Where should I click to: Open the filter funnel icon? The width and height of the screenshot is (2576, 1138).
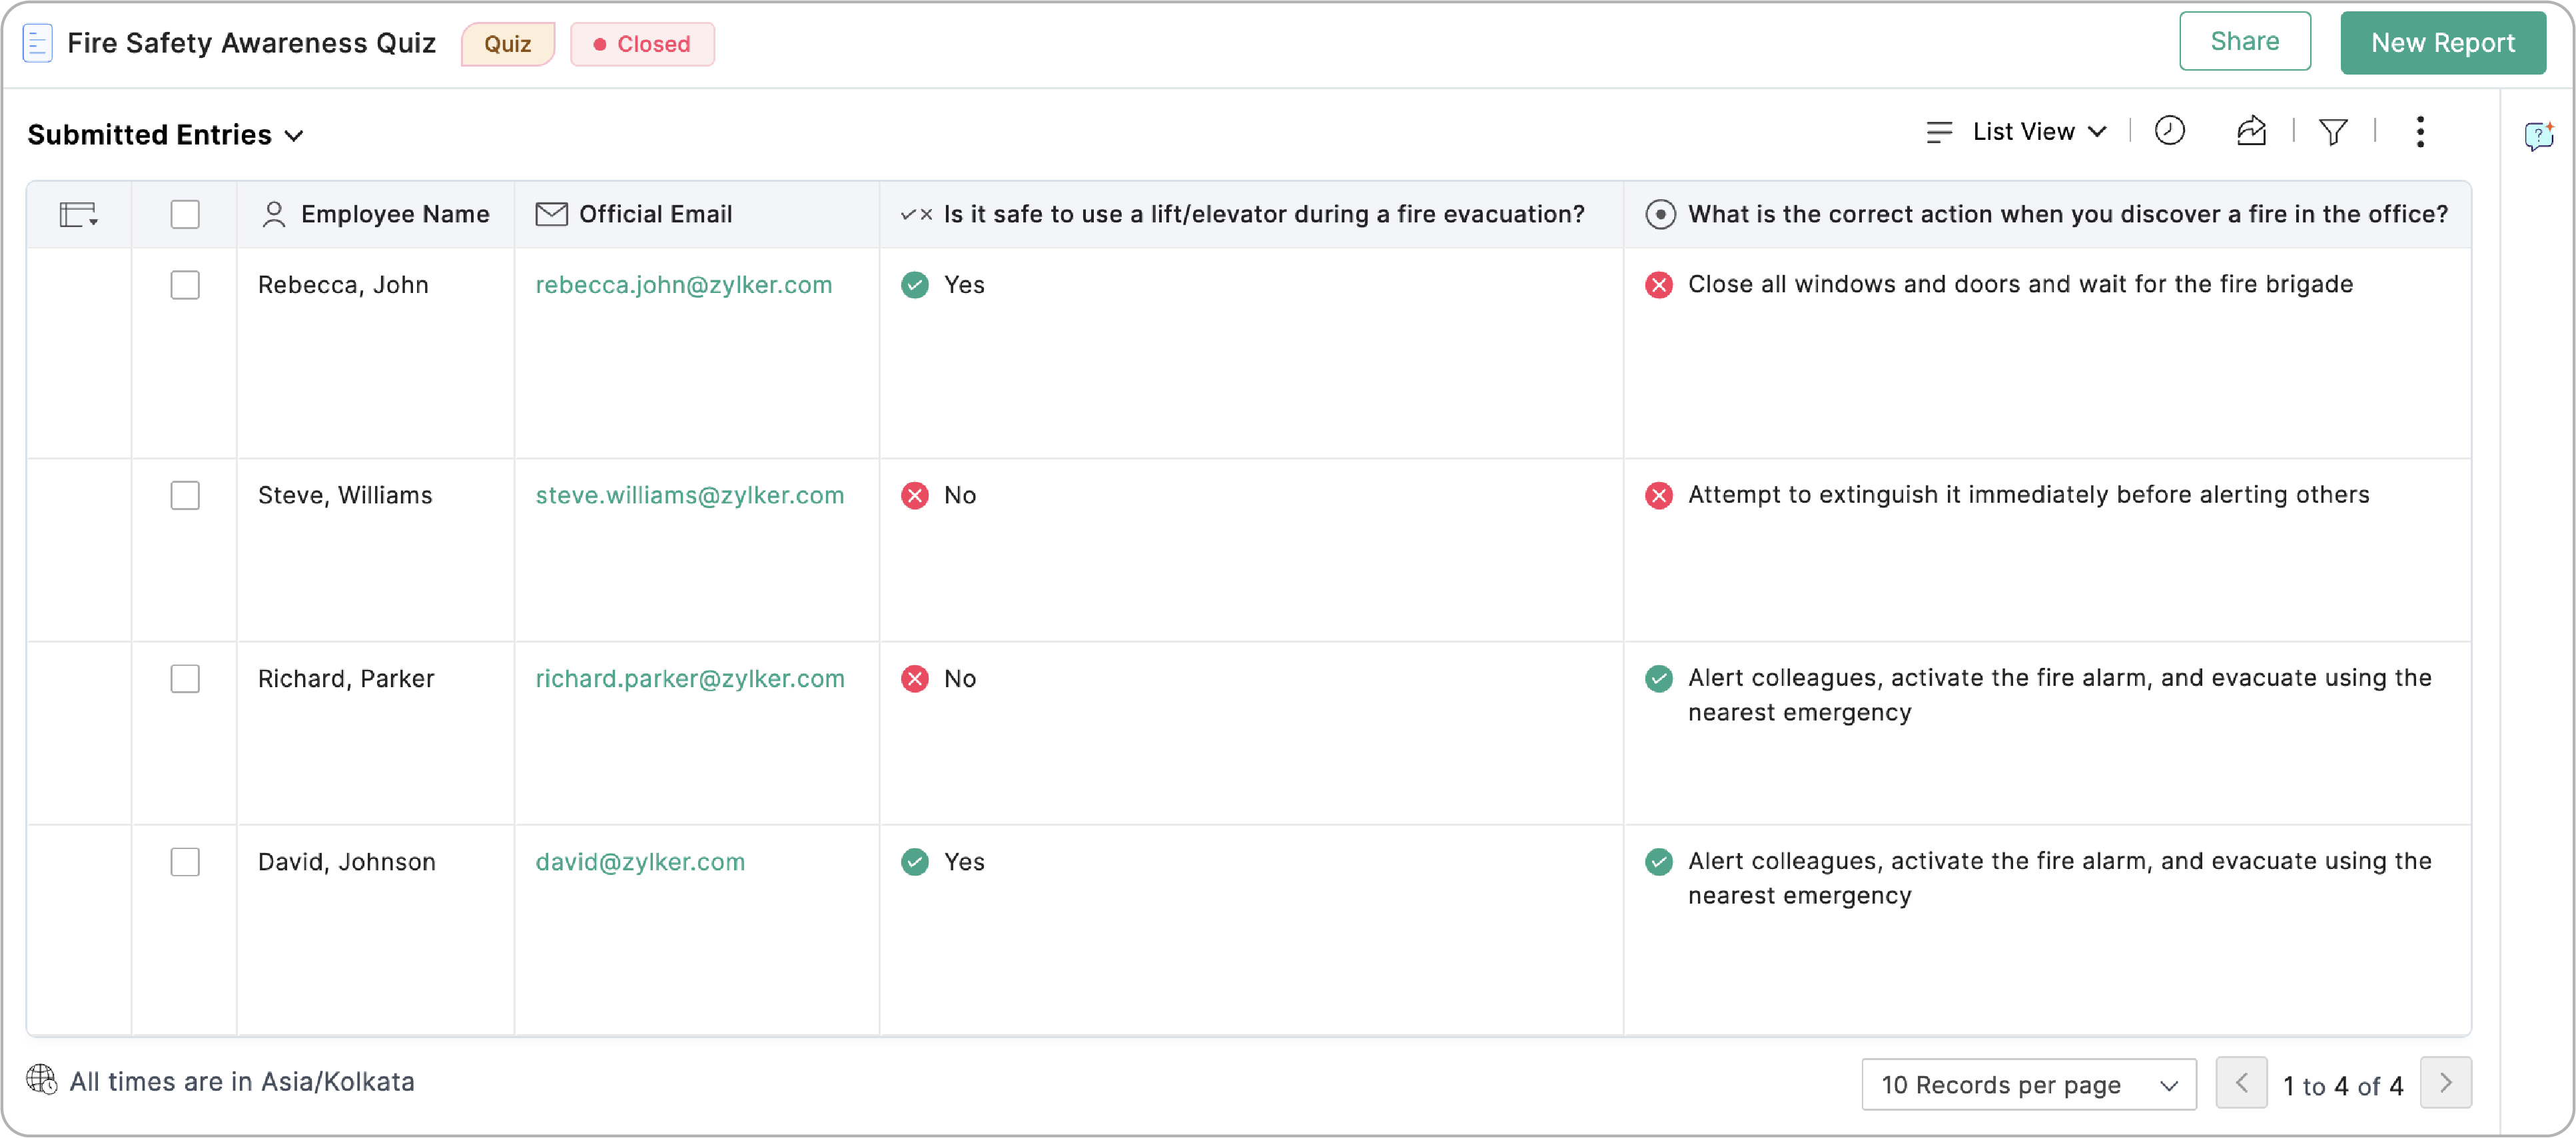point(2333,131)
